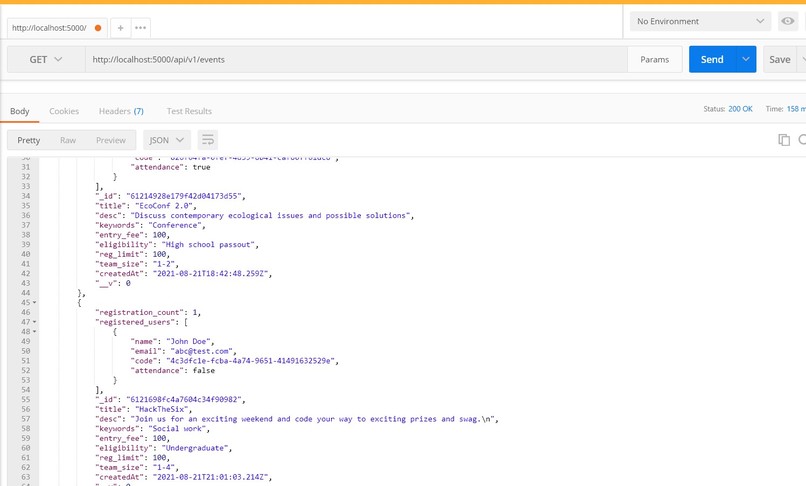Click the Params button

654,59
